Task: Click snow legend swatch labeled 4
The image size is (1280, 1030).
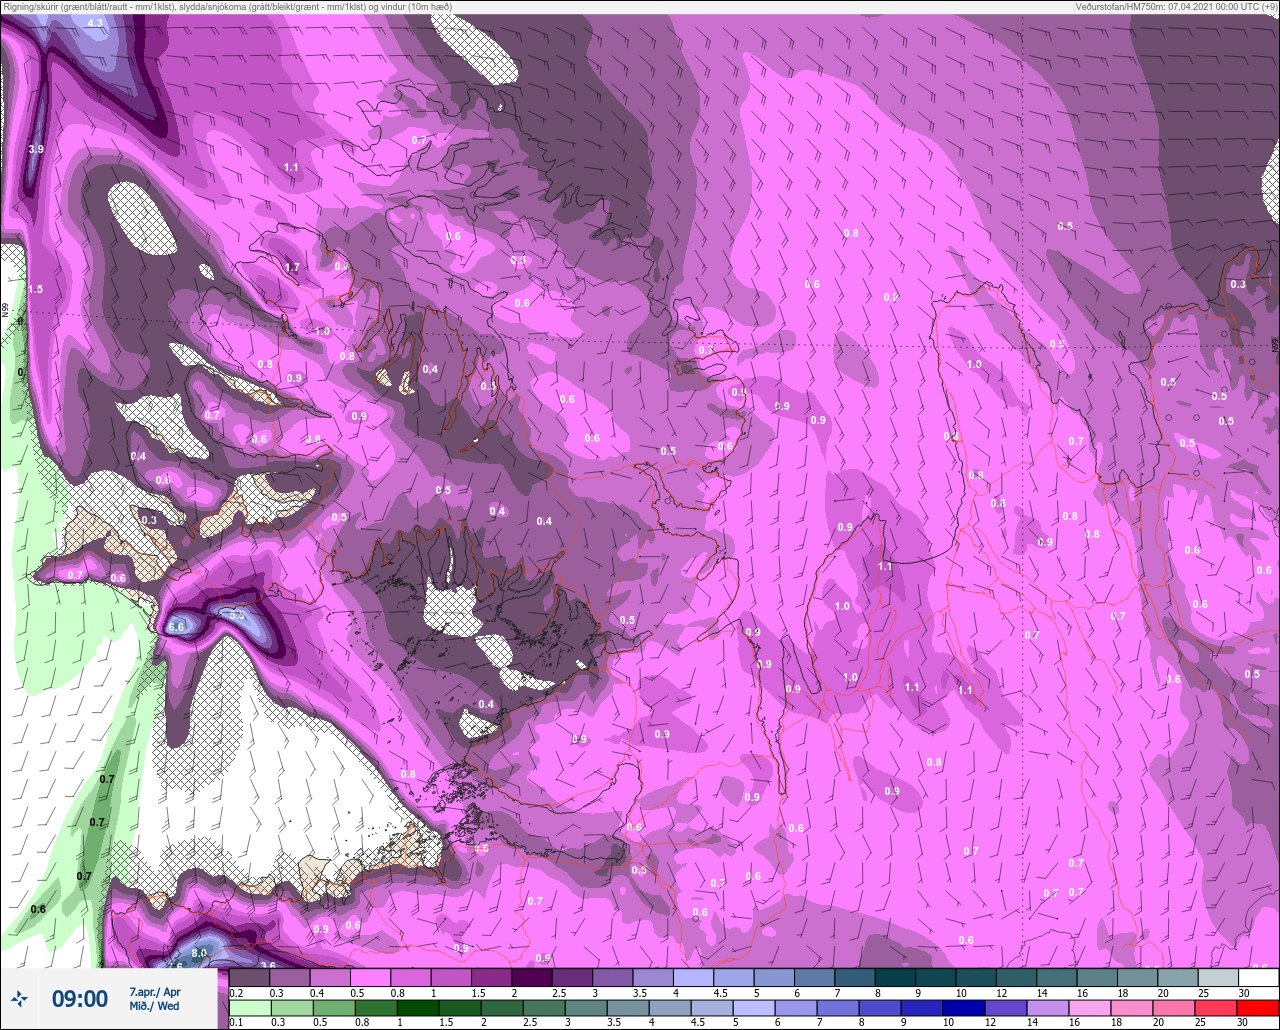Action: (693, 977)
